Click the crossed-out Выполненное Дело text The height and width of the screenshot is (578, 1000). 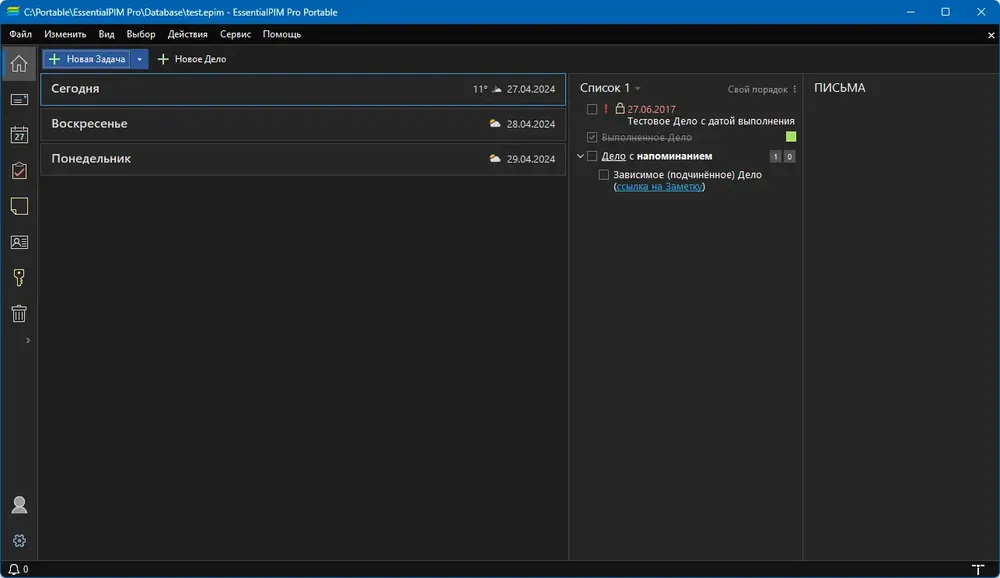647,137
